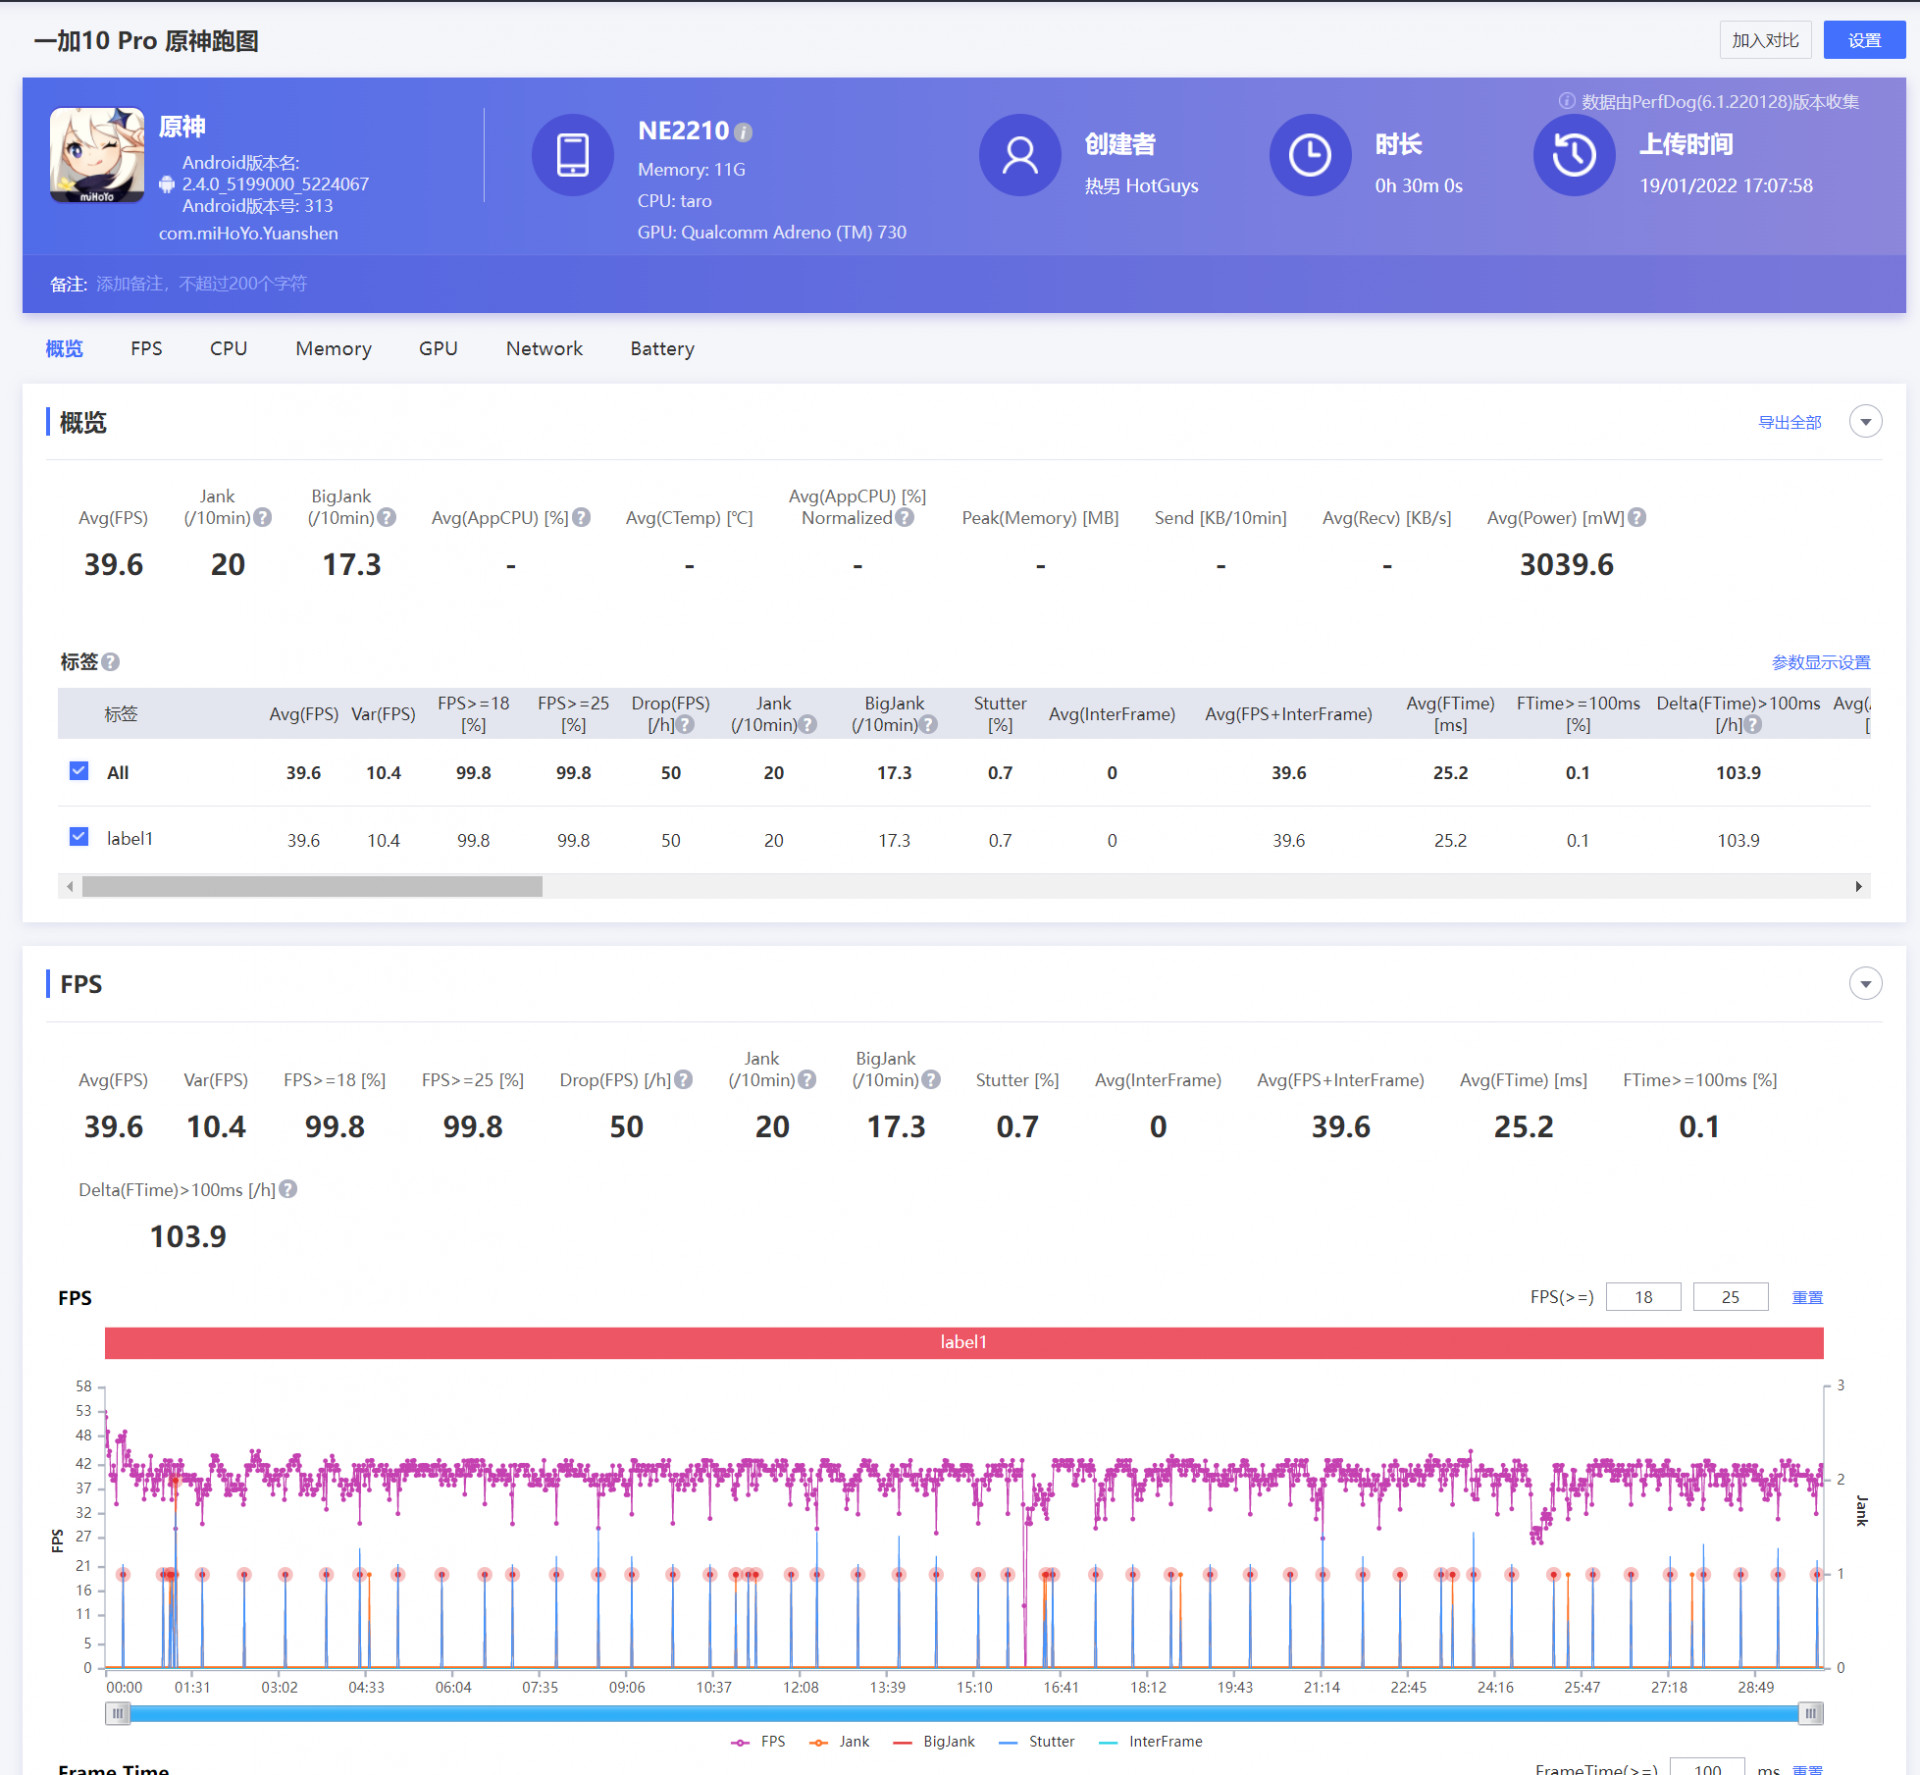Click the upload time history icon
This screenshot has width=1920, height=1775.
1573,155
